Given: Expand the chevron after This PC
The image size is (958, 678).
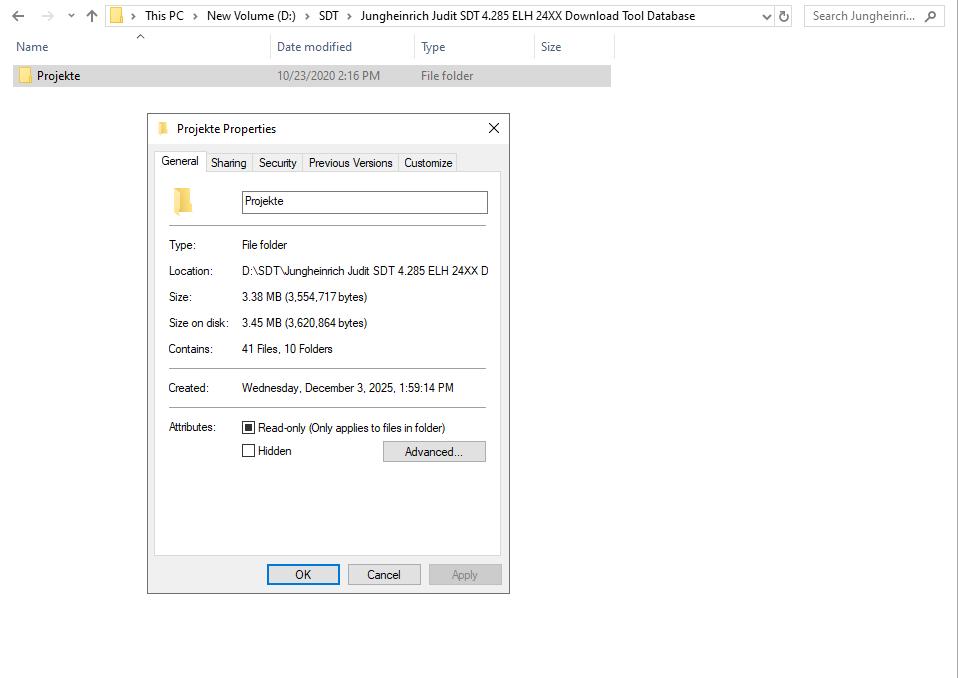Looking at the screenshot, I should click(x=196, y=16).
